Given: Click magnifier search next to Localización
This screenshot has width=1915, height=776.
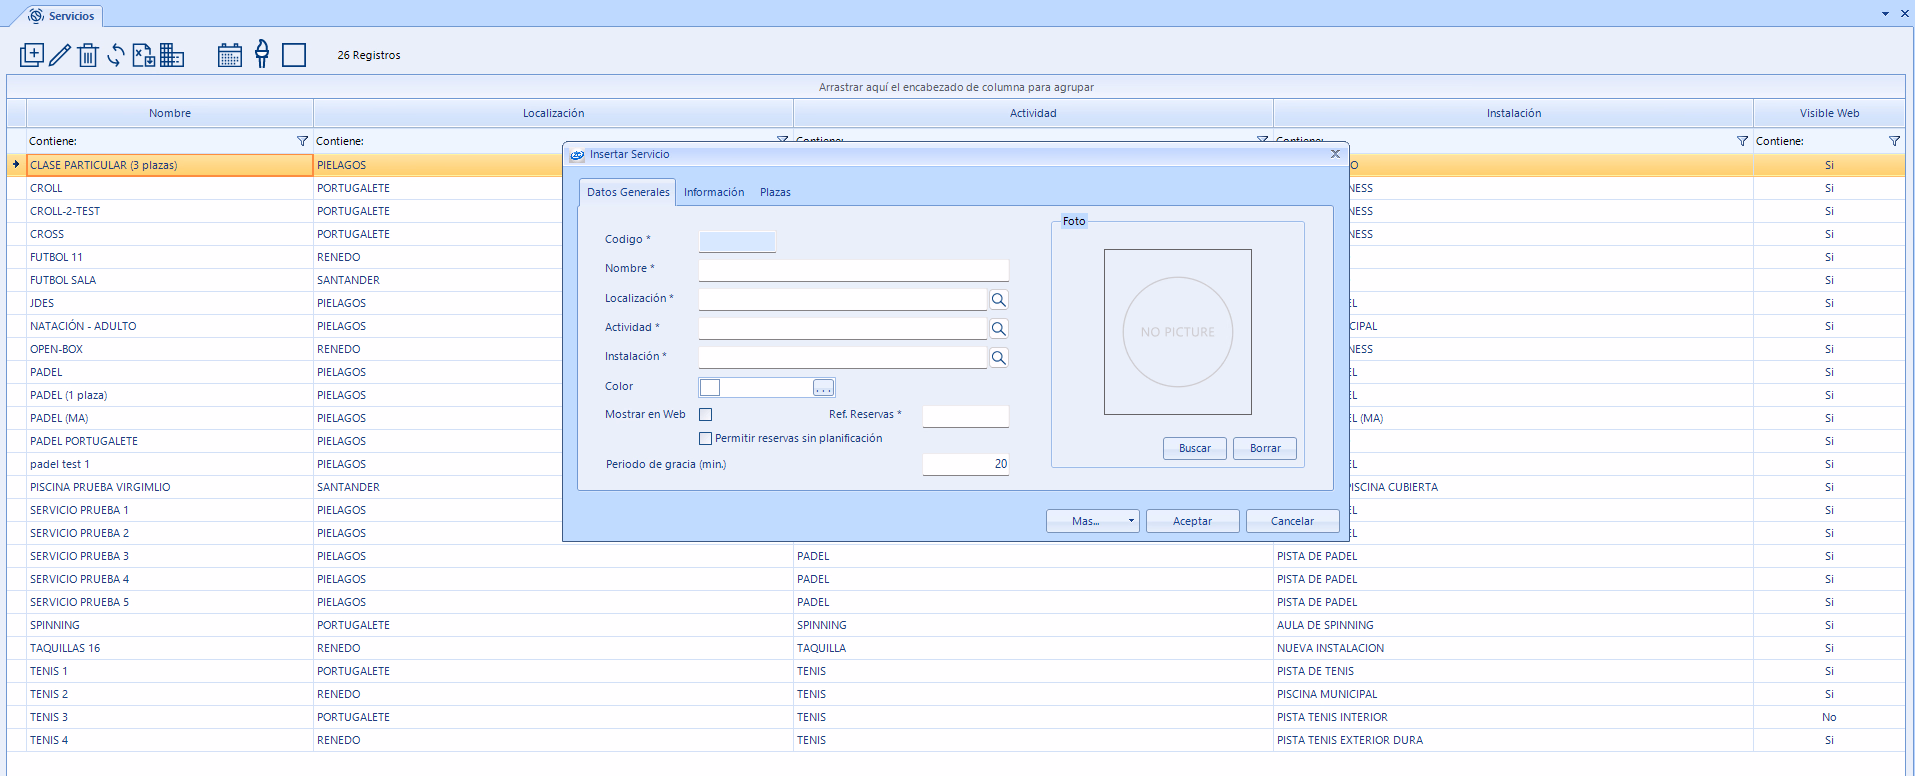Looking at the screenshot, I should click(998, 300).
